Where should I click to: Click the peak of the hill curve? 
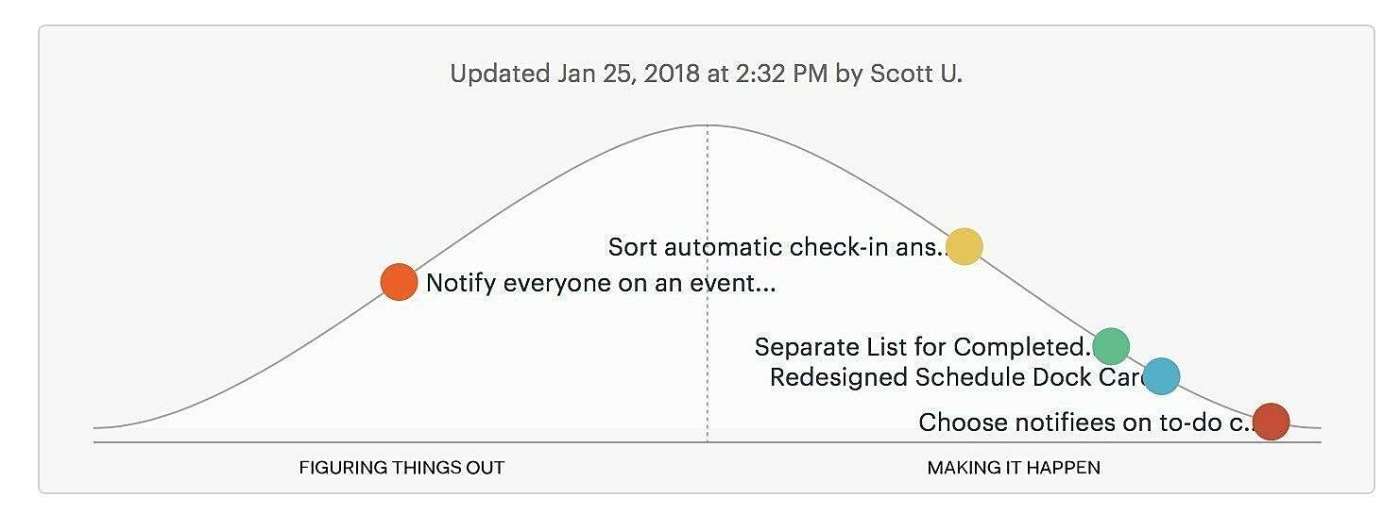(707, 126)
